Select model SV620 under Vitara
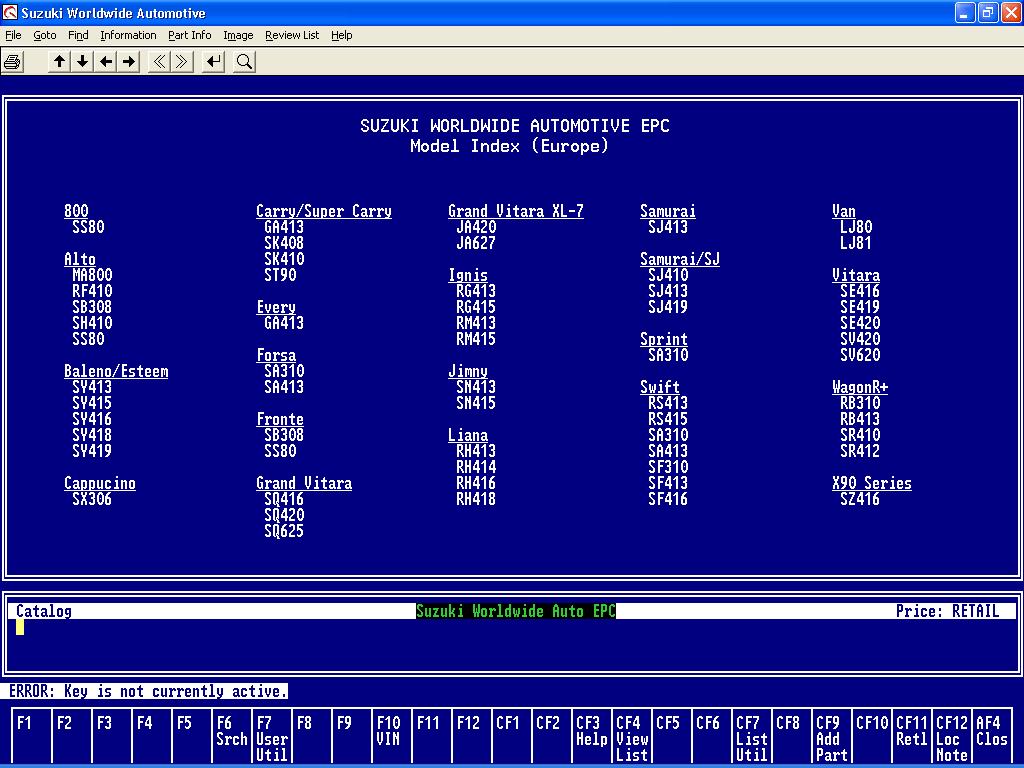This screenshot has width=1024, height=768. [860, 355]
